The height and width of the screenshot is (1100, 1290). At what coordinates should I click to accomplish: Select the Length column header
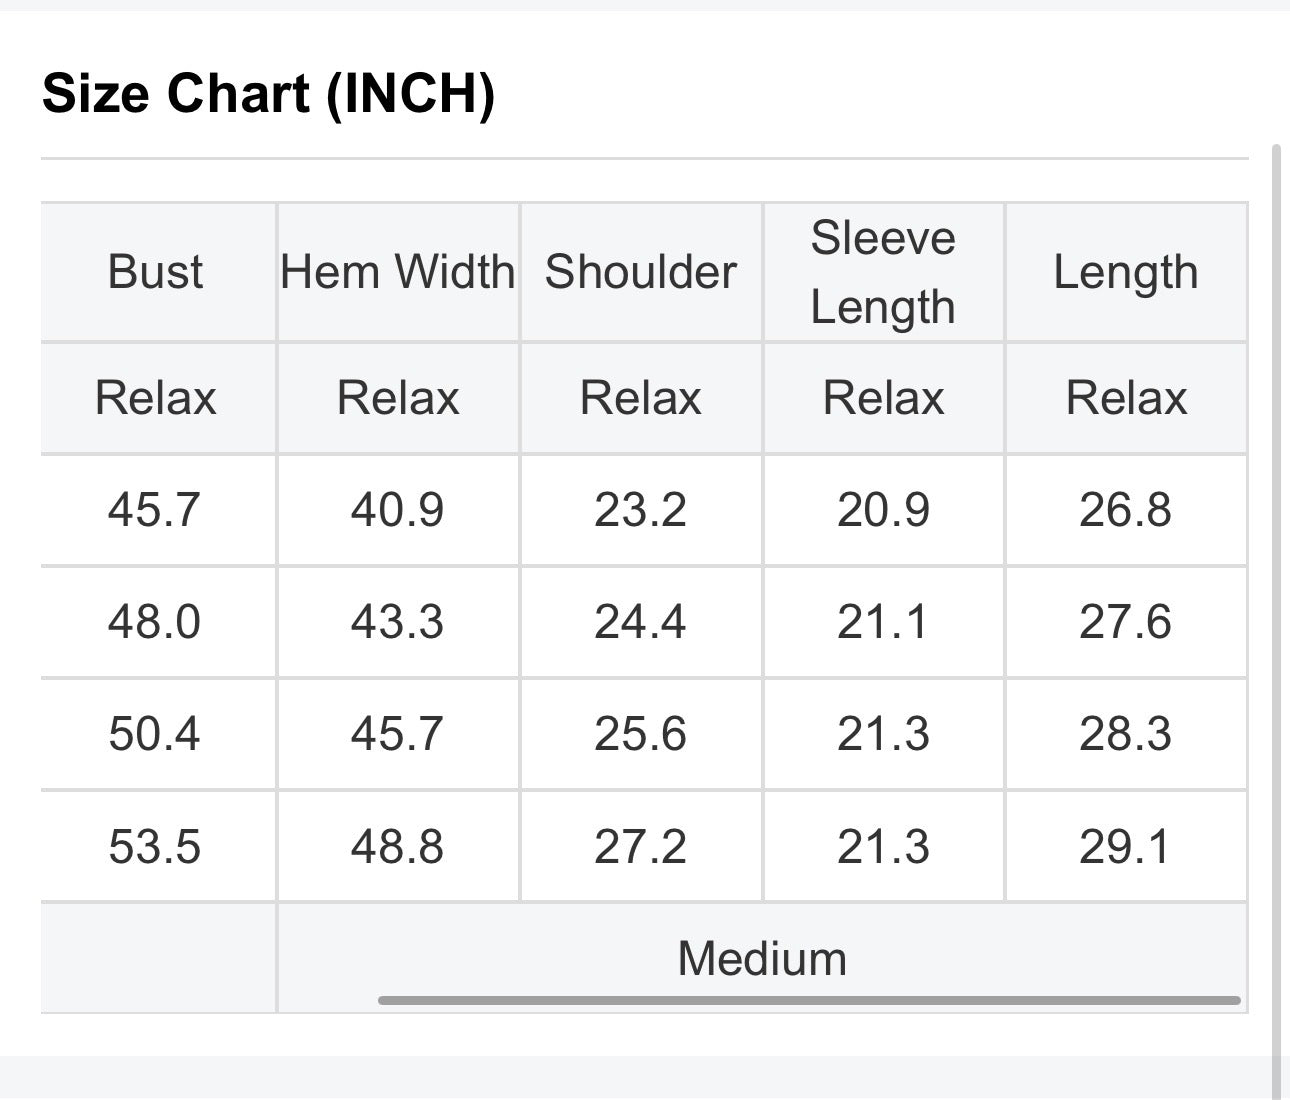tap(1126, 273)
